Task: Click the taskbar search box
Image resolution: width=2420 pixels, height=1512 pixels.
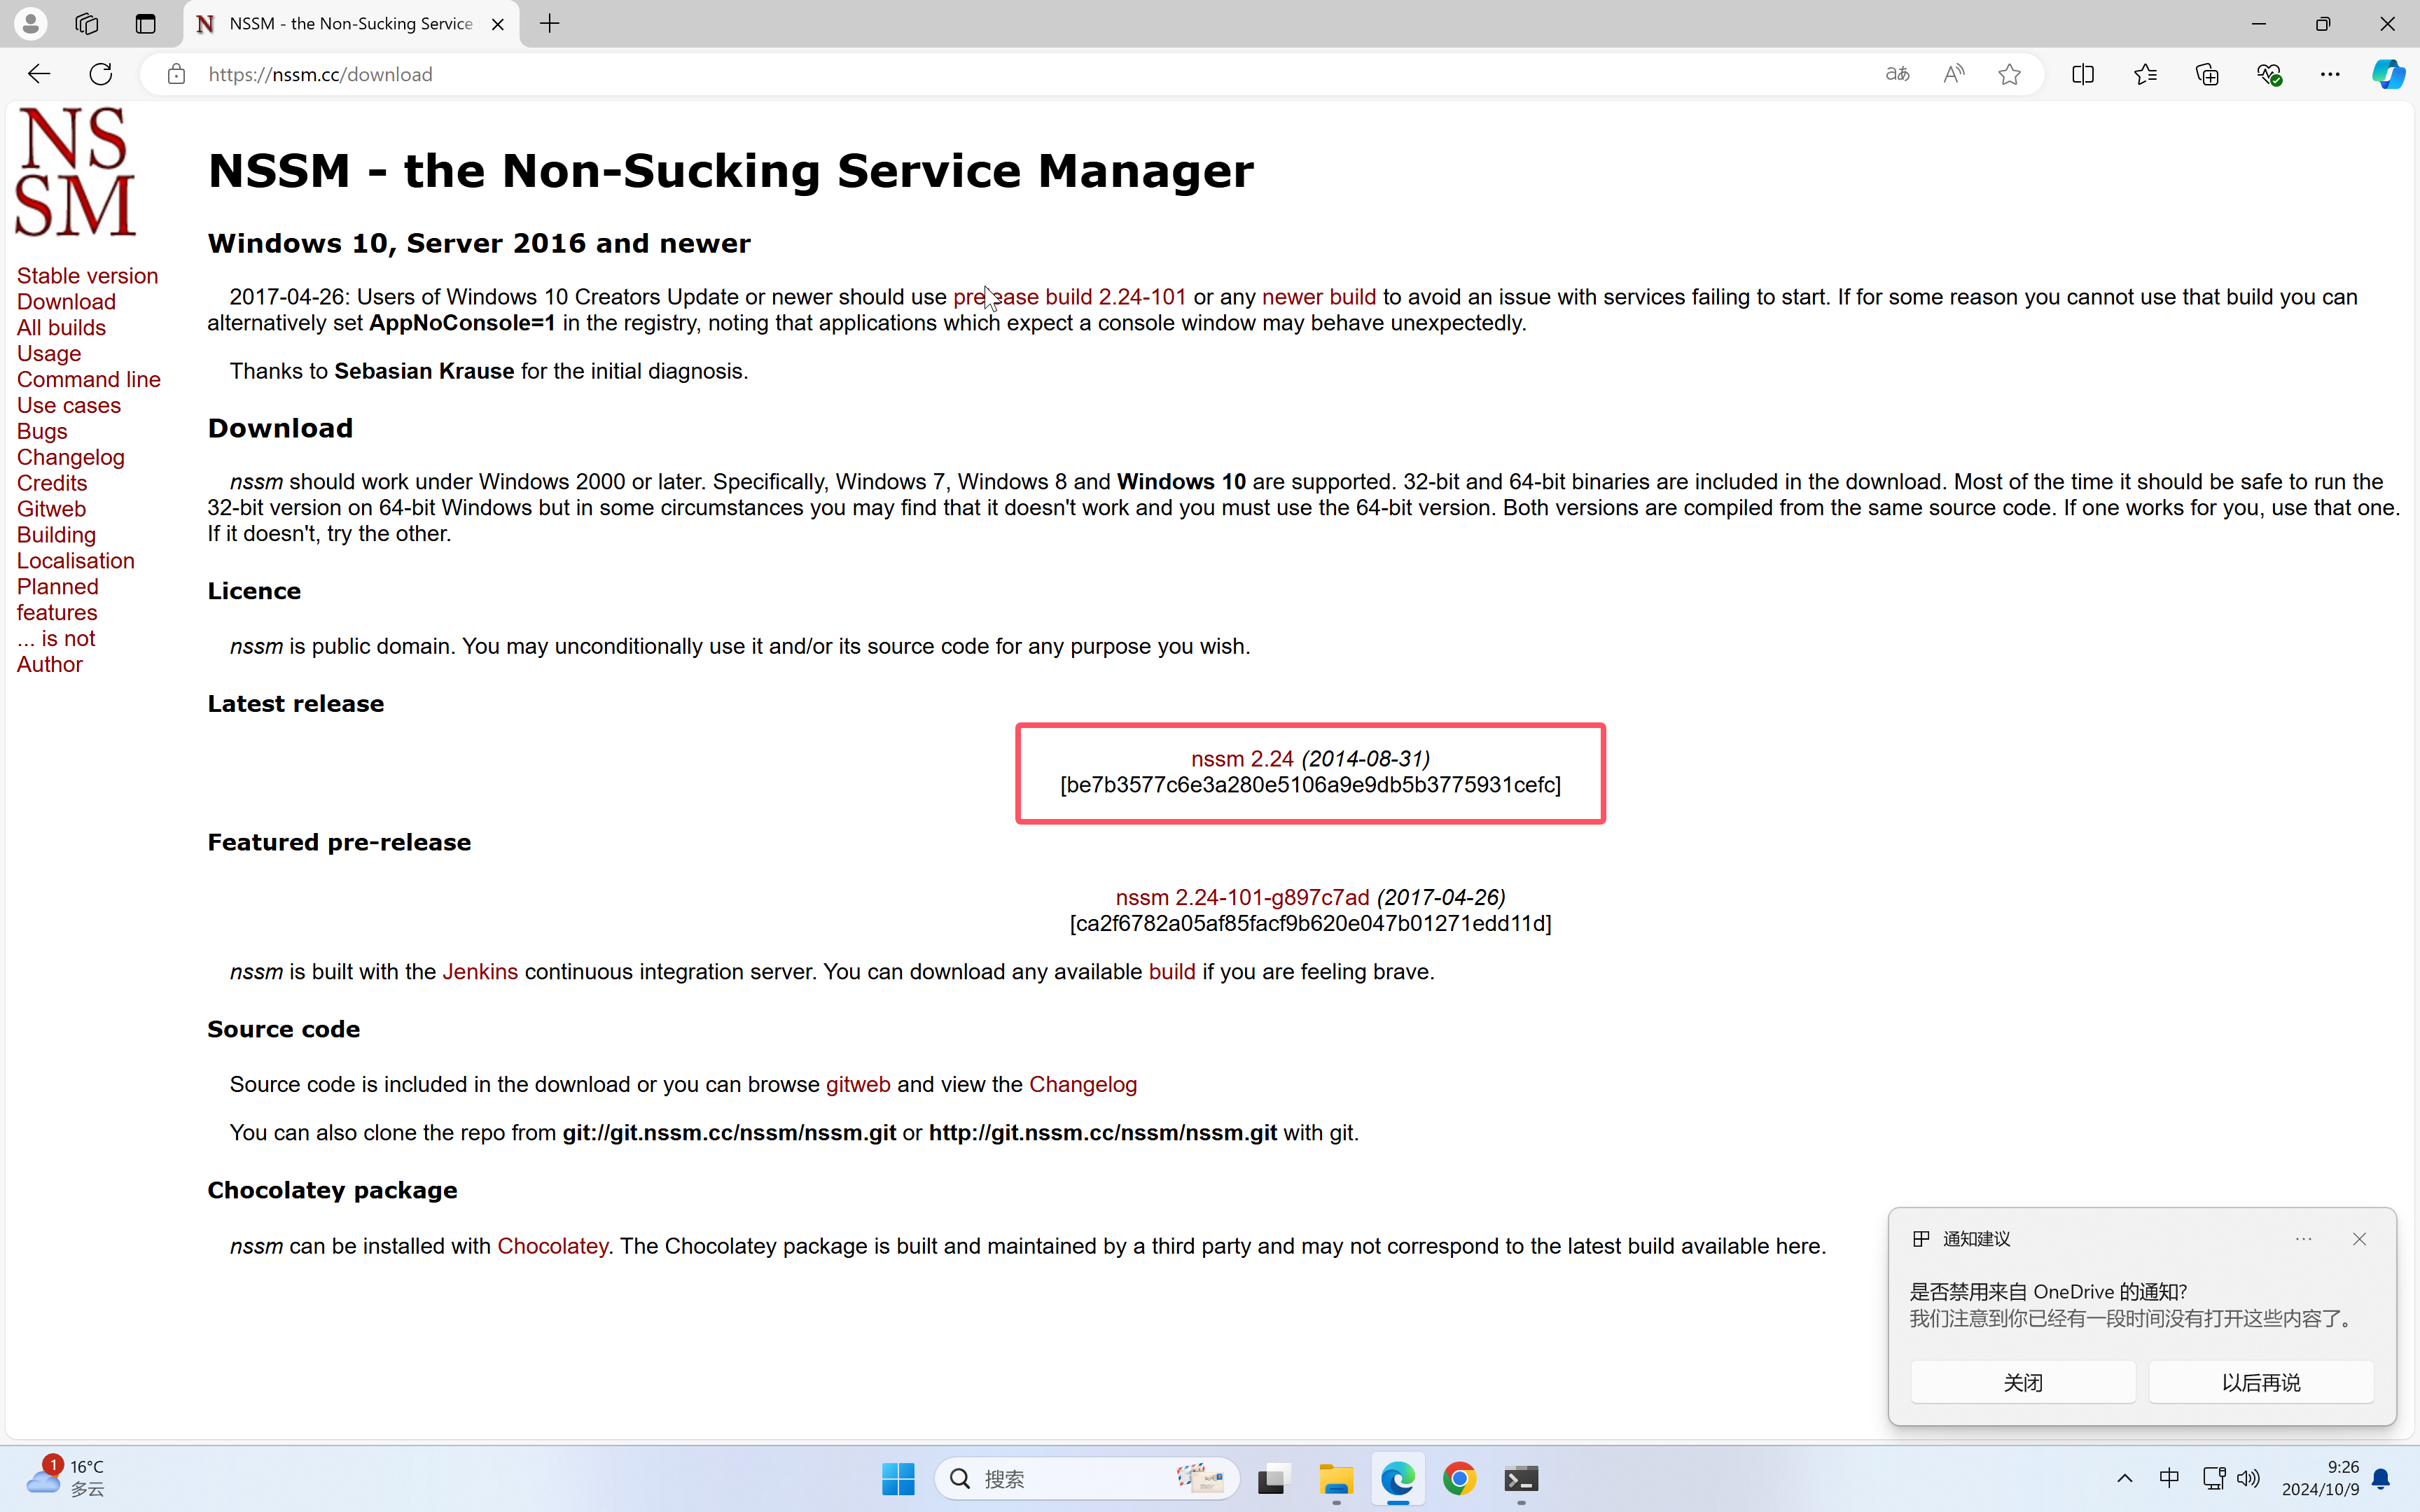Action: 1087,1479
